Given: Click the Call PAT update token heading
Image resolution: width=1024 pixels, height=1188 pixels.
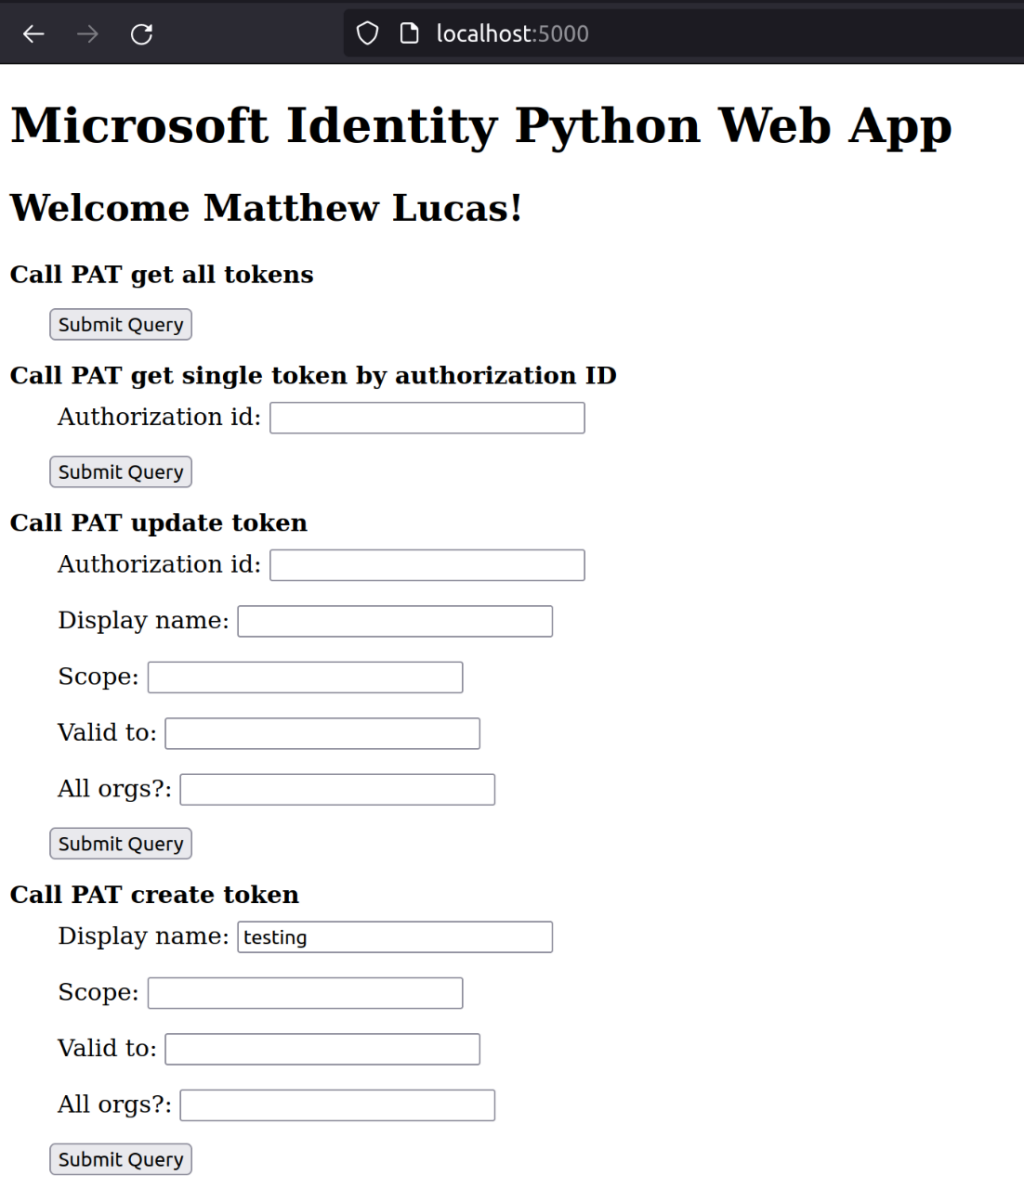Looking at the screenshot, I should (158, 523).
